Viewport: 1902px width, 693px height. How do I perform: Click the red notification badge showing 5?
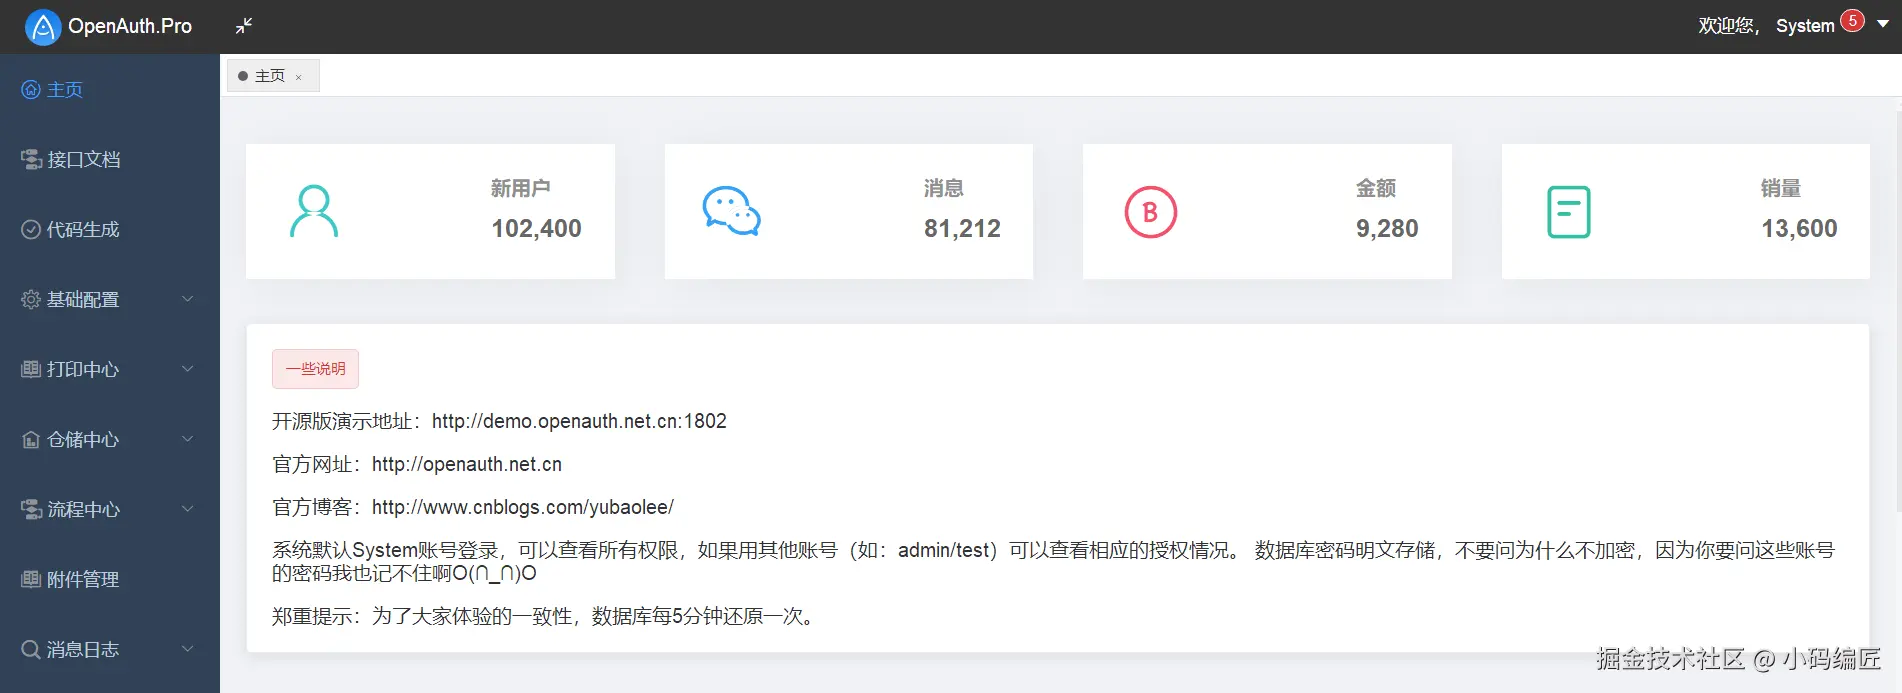point(1852,20)
